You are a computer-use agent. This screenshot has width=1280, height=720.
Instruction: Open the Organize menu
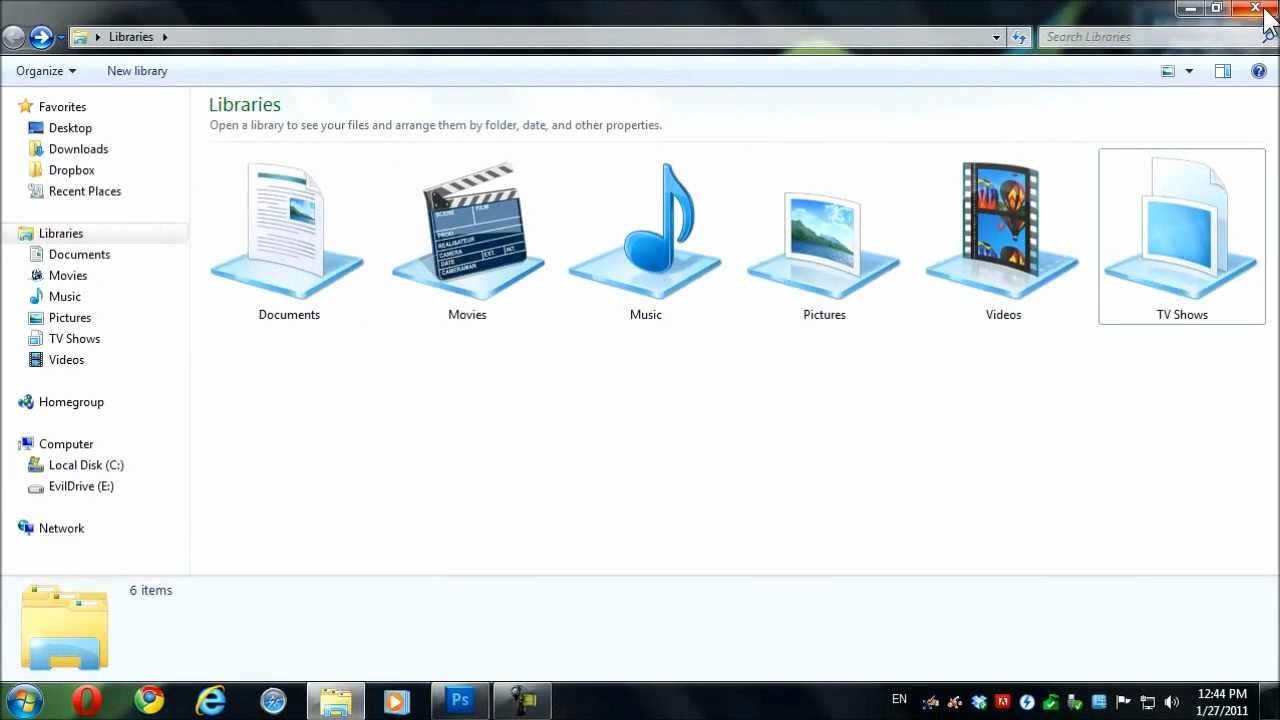[x=44, y=70]
